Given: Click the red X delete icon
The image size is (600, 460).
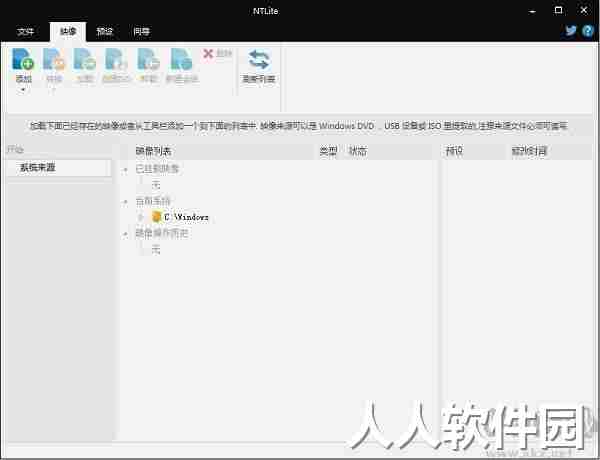Looking at the screenshot, I should pos(208,54).
